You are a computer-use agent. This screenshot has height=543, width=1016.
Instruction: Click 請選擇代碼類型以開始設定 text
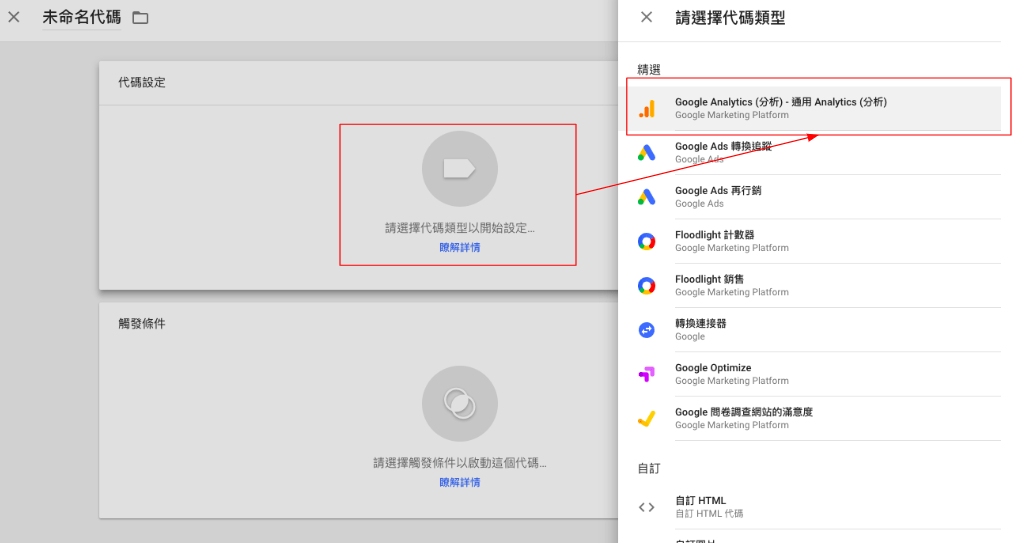click(459, 228)
